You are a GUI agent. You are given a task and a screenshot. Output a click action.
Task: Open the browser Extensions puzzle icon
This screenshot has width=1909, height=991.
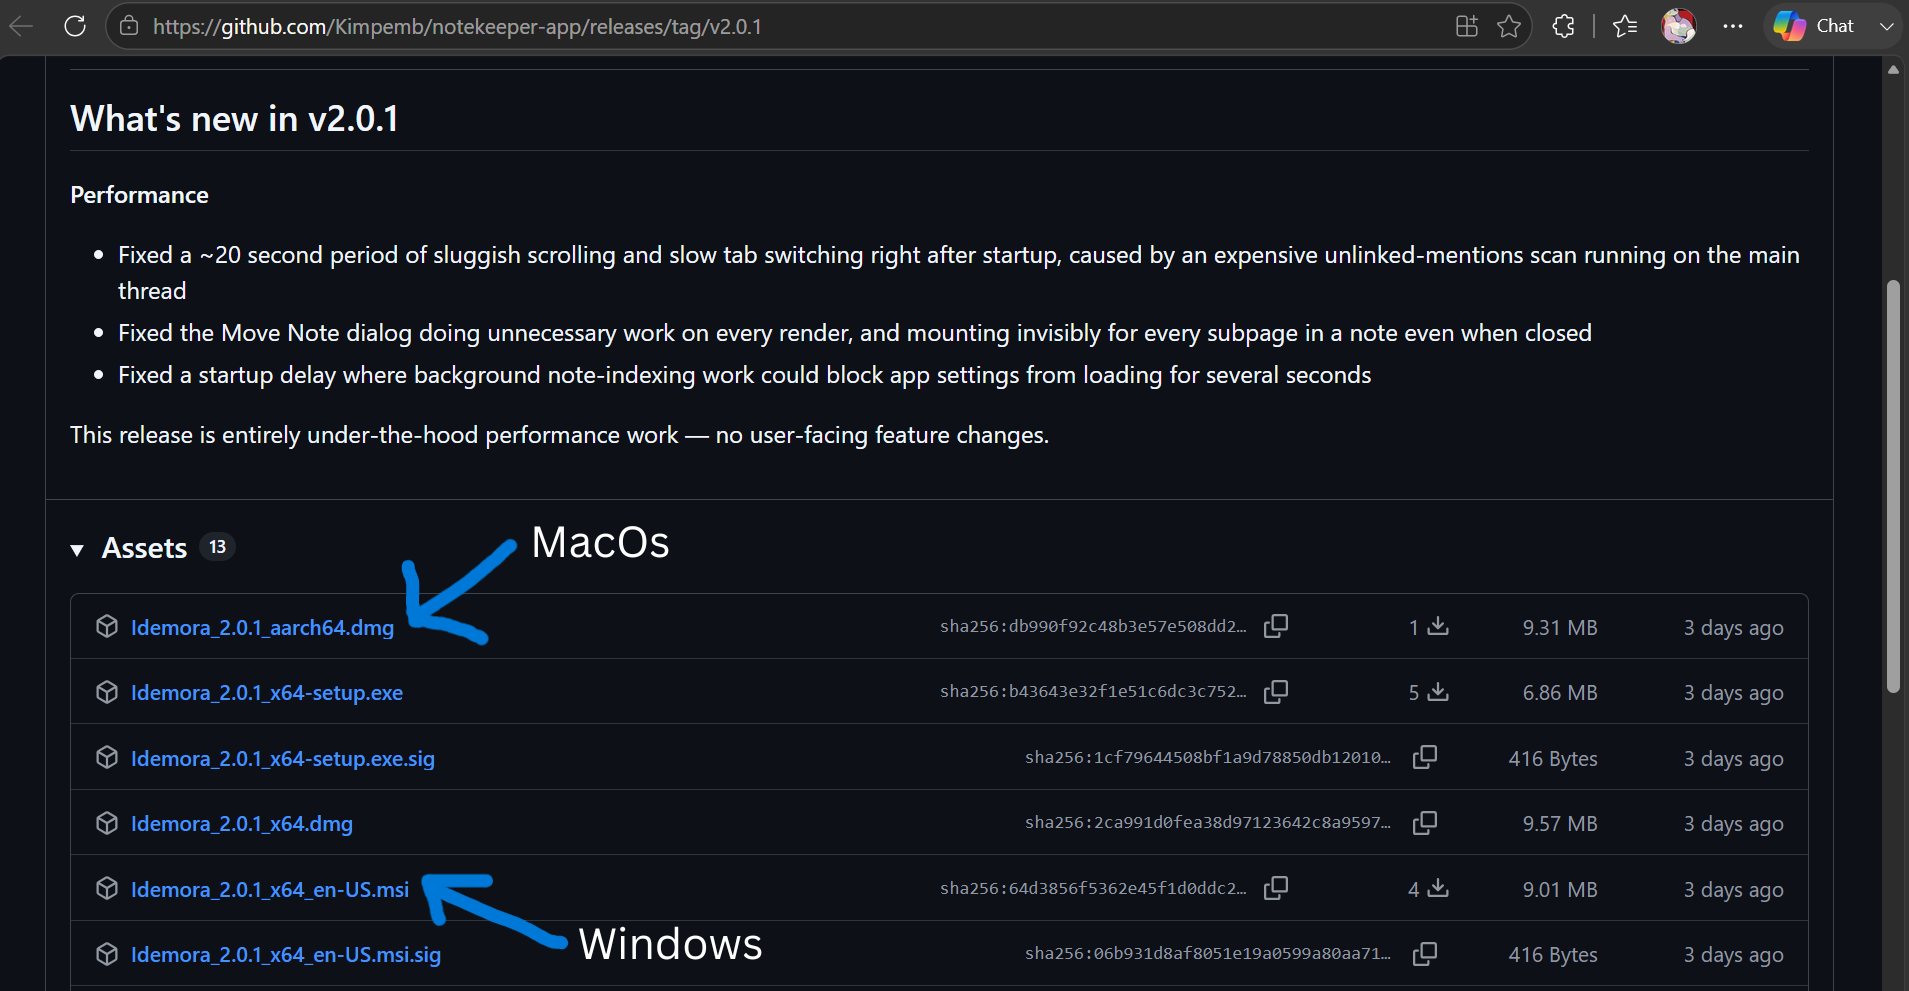coord(1564,26)
